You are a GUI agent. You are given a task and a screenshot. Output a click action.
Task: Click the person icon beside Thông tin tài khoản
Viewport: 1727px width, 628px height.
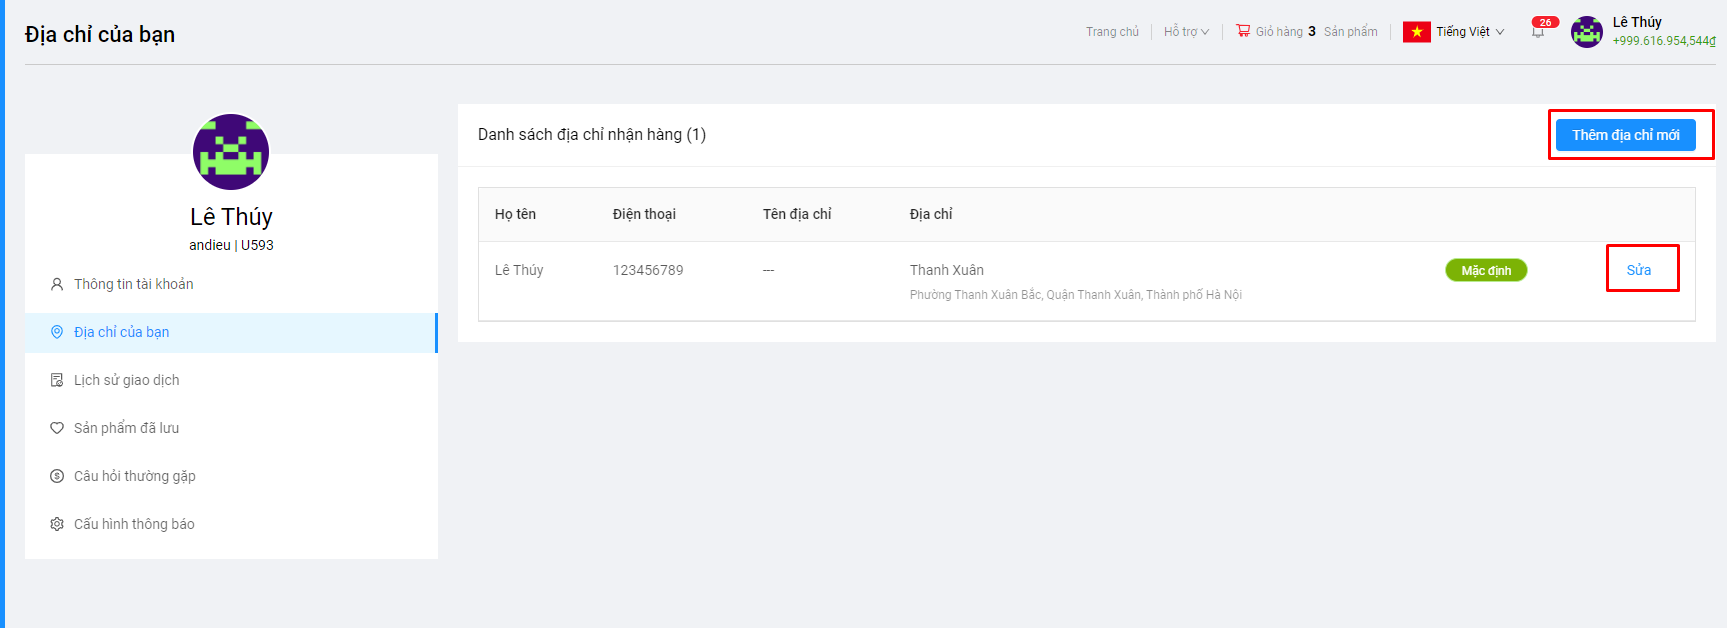point(57,284)
